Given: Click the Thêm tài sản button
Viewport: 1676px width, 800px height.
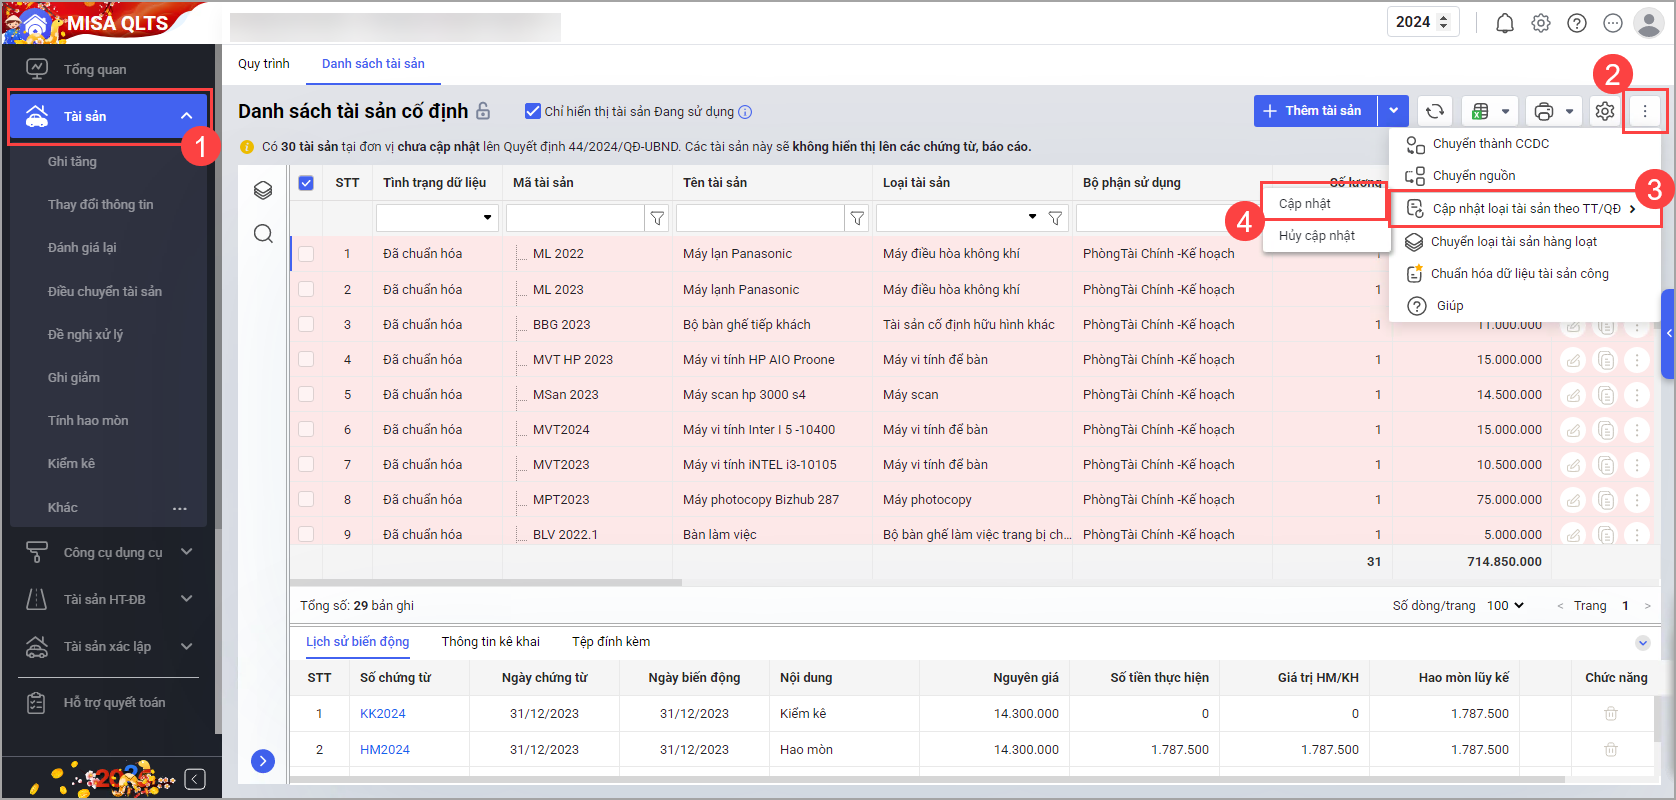Looking at the screenshot, I should [x=1315, y=111].
